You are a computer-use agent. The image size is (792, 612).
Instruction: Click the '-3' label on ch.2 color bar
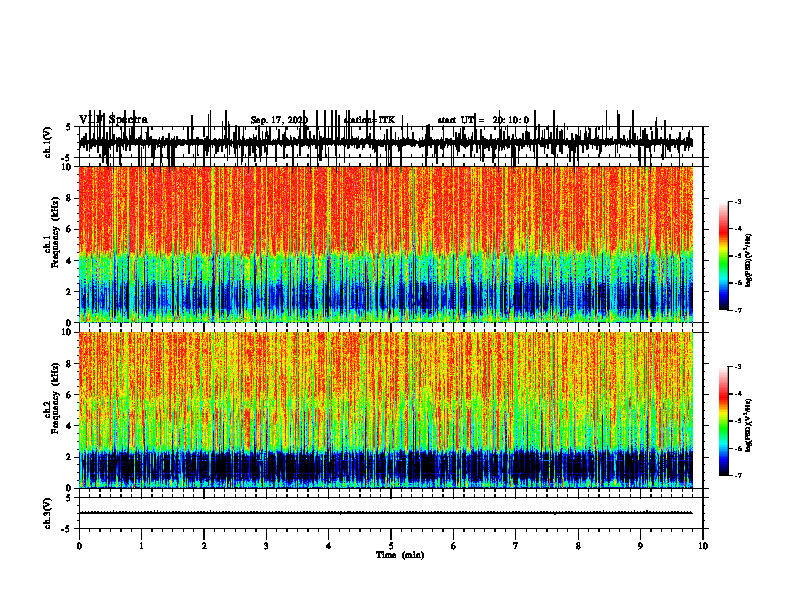737,367
